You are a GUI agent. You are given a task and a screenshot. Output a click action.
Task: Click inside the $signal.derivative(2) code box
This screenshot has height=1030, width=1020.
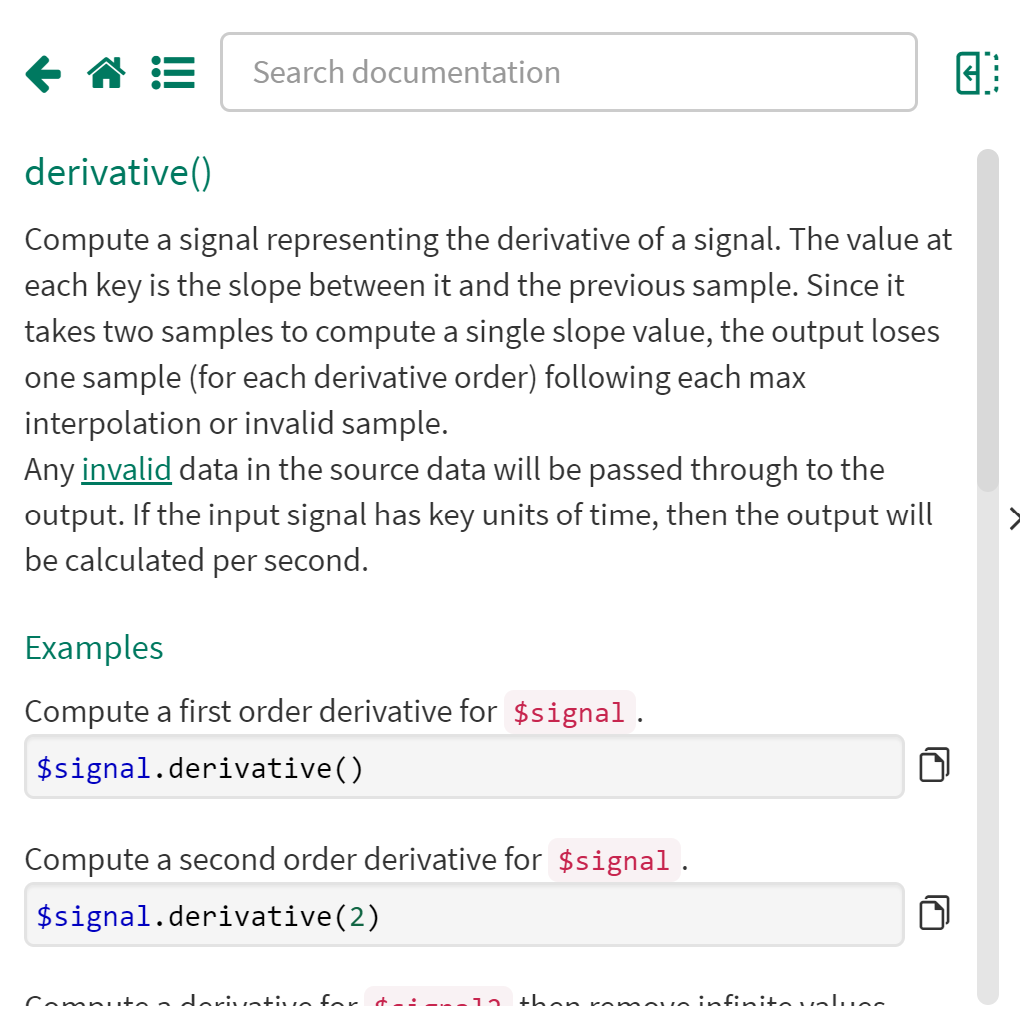click(x=464, y=915)
